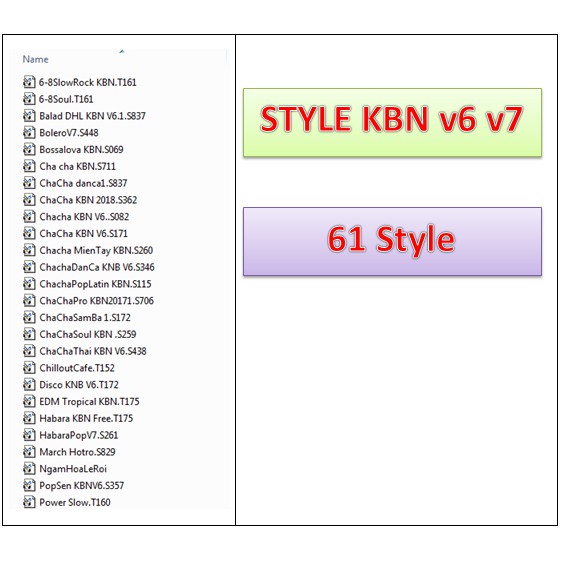Select file name EDM Tropical KBN.T175

89,402
